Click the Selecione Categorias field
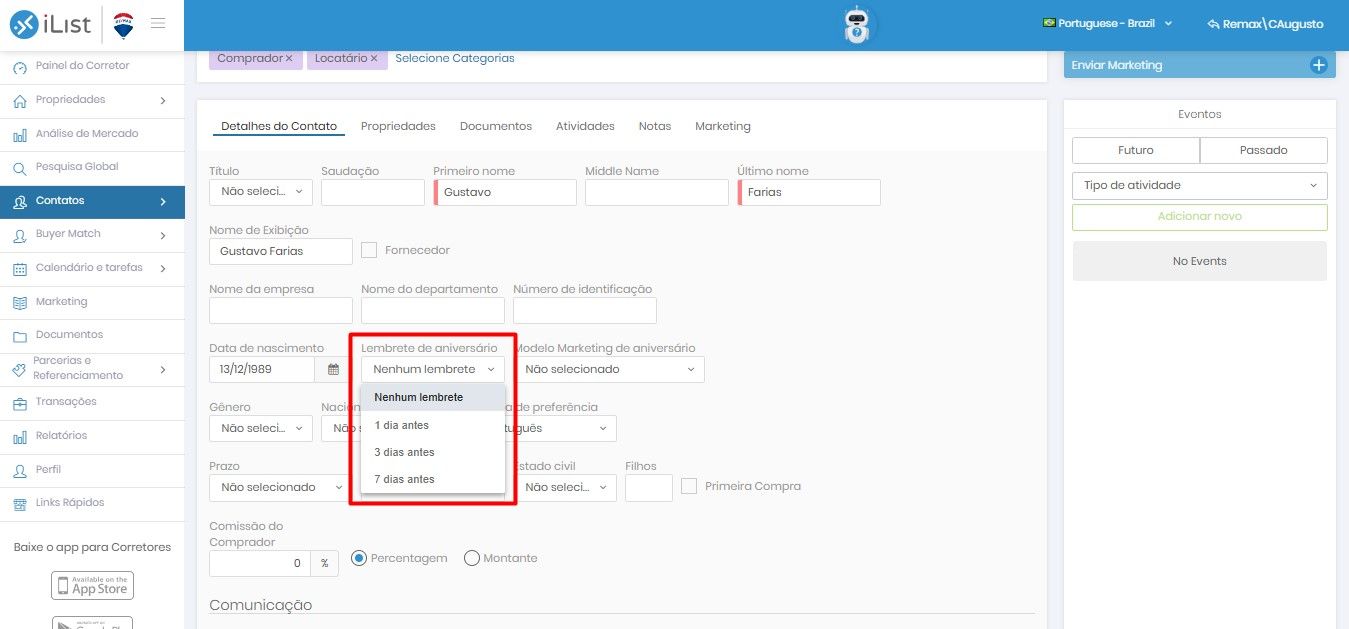1349x629 pixels. tap(455, 58)
